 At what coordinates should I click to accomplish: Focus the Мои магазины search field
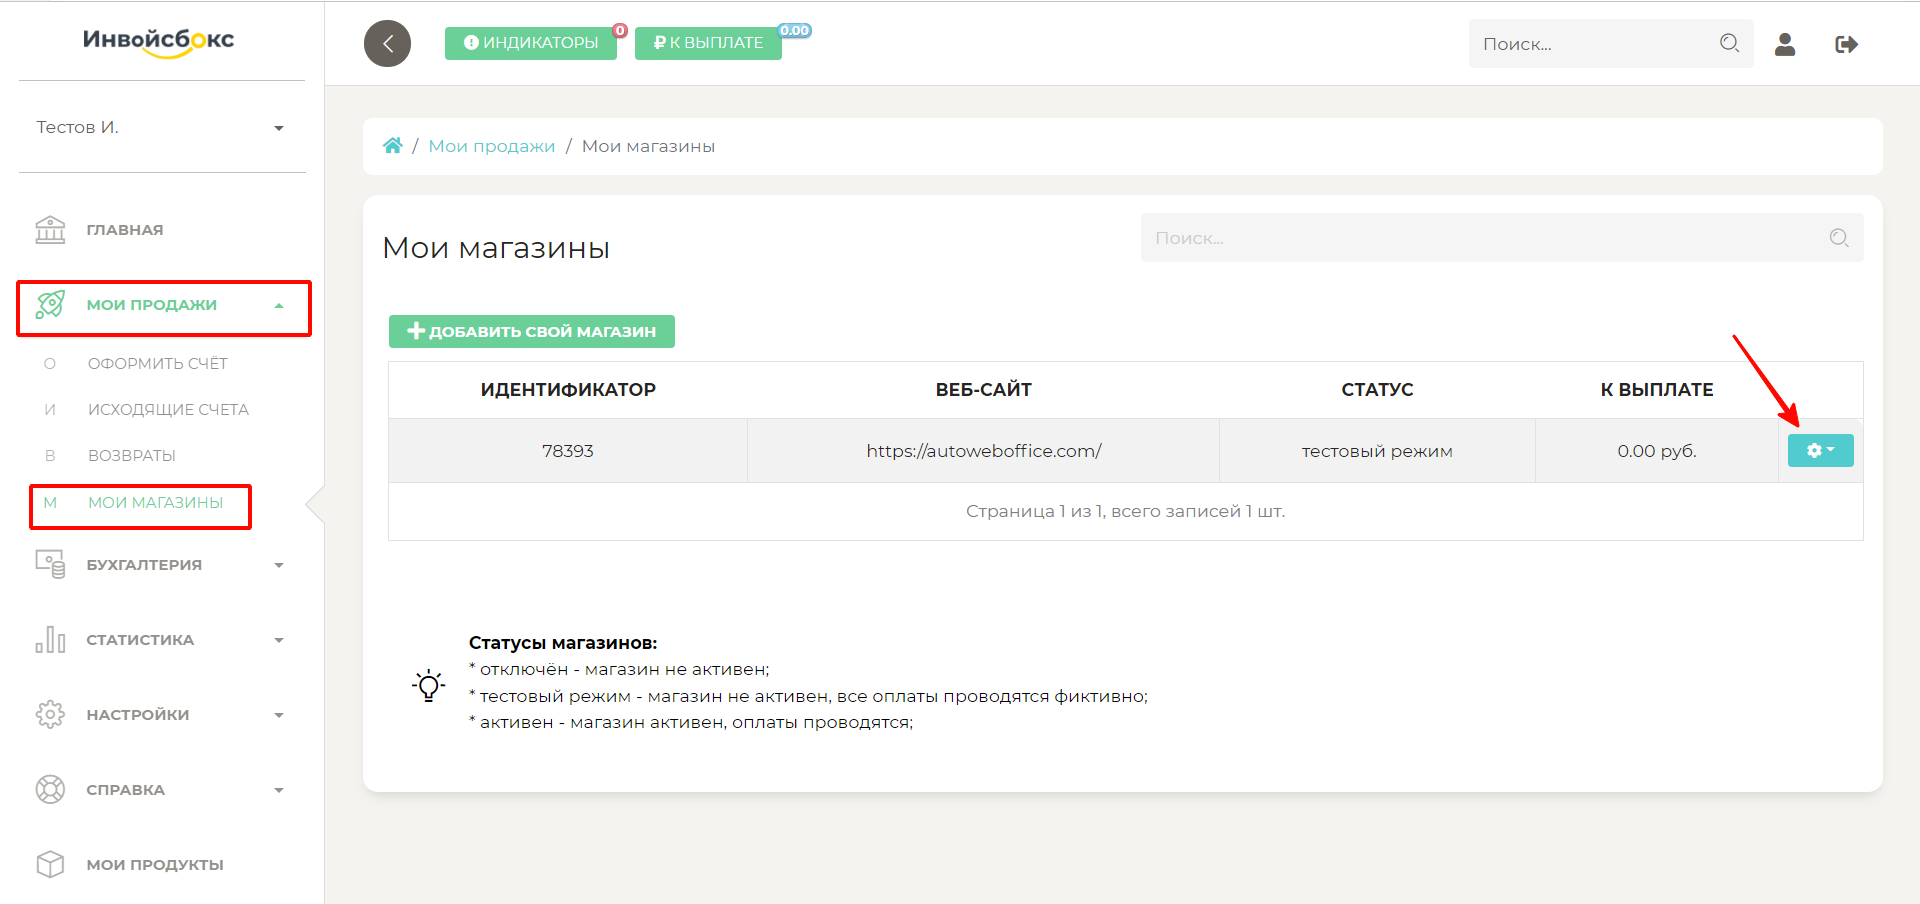point(1480,238)
